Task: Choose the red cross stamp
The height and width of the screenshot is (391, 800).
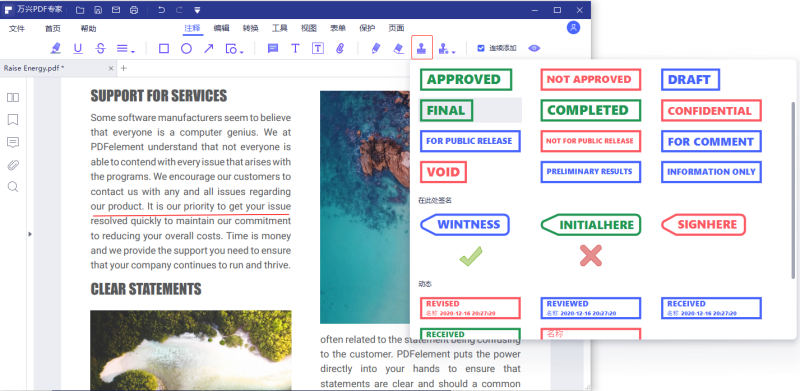Action: [591, 256]
